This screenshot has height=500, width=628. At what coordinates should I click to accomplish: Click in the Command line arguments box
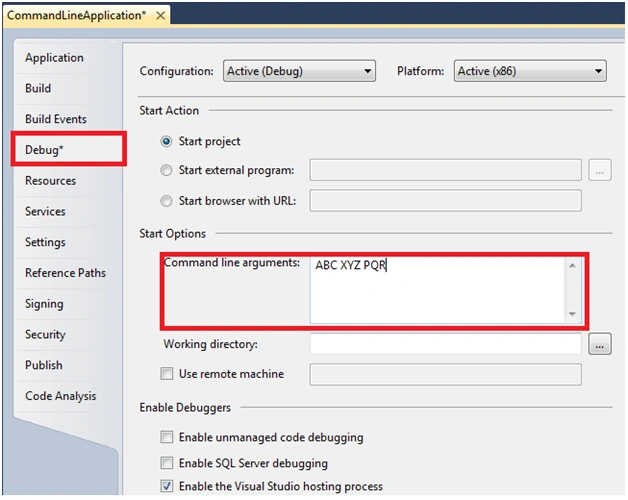(437, 290)
